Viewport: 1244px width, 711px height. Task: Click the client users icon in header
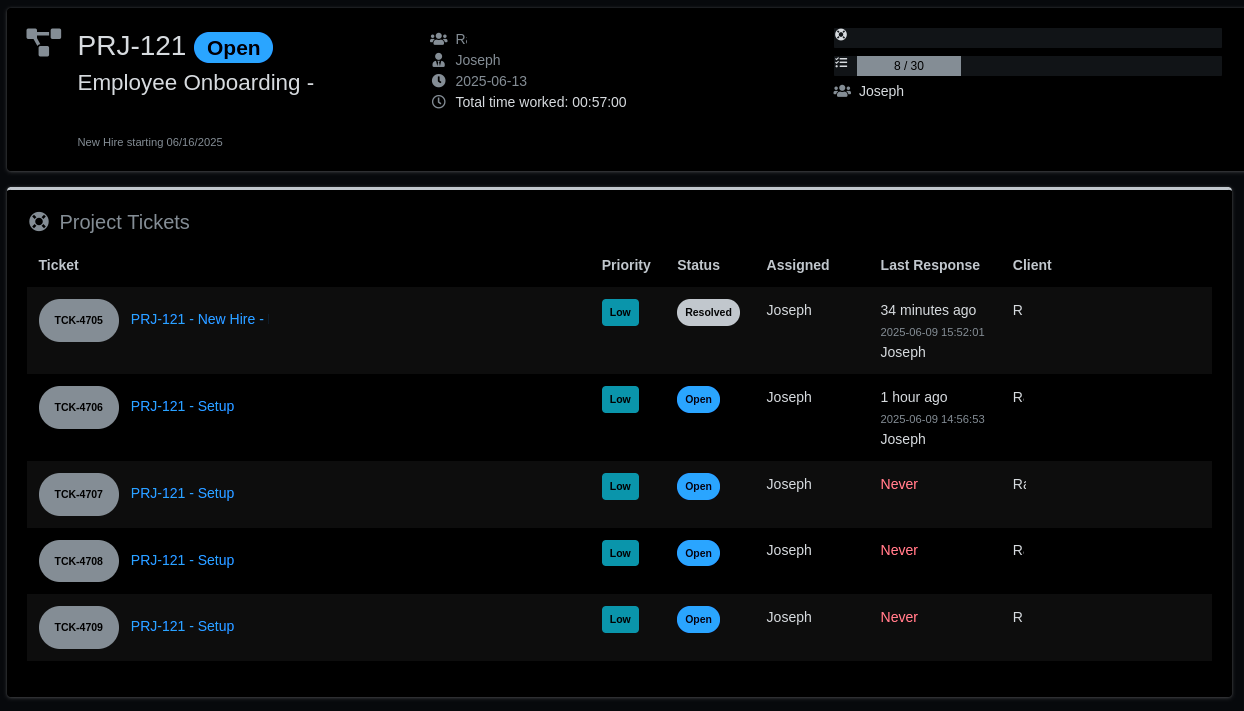coord(438,39)
